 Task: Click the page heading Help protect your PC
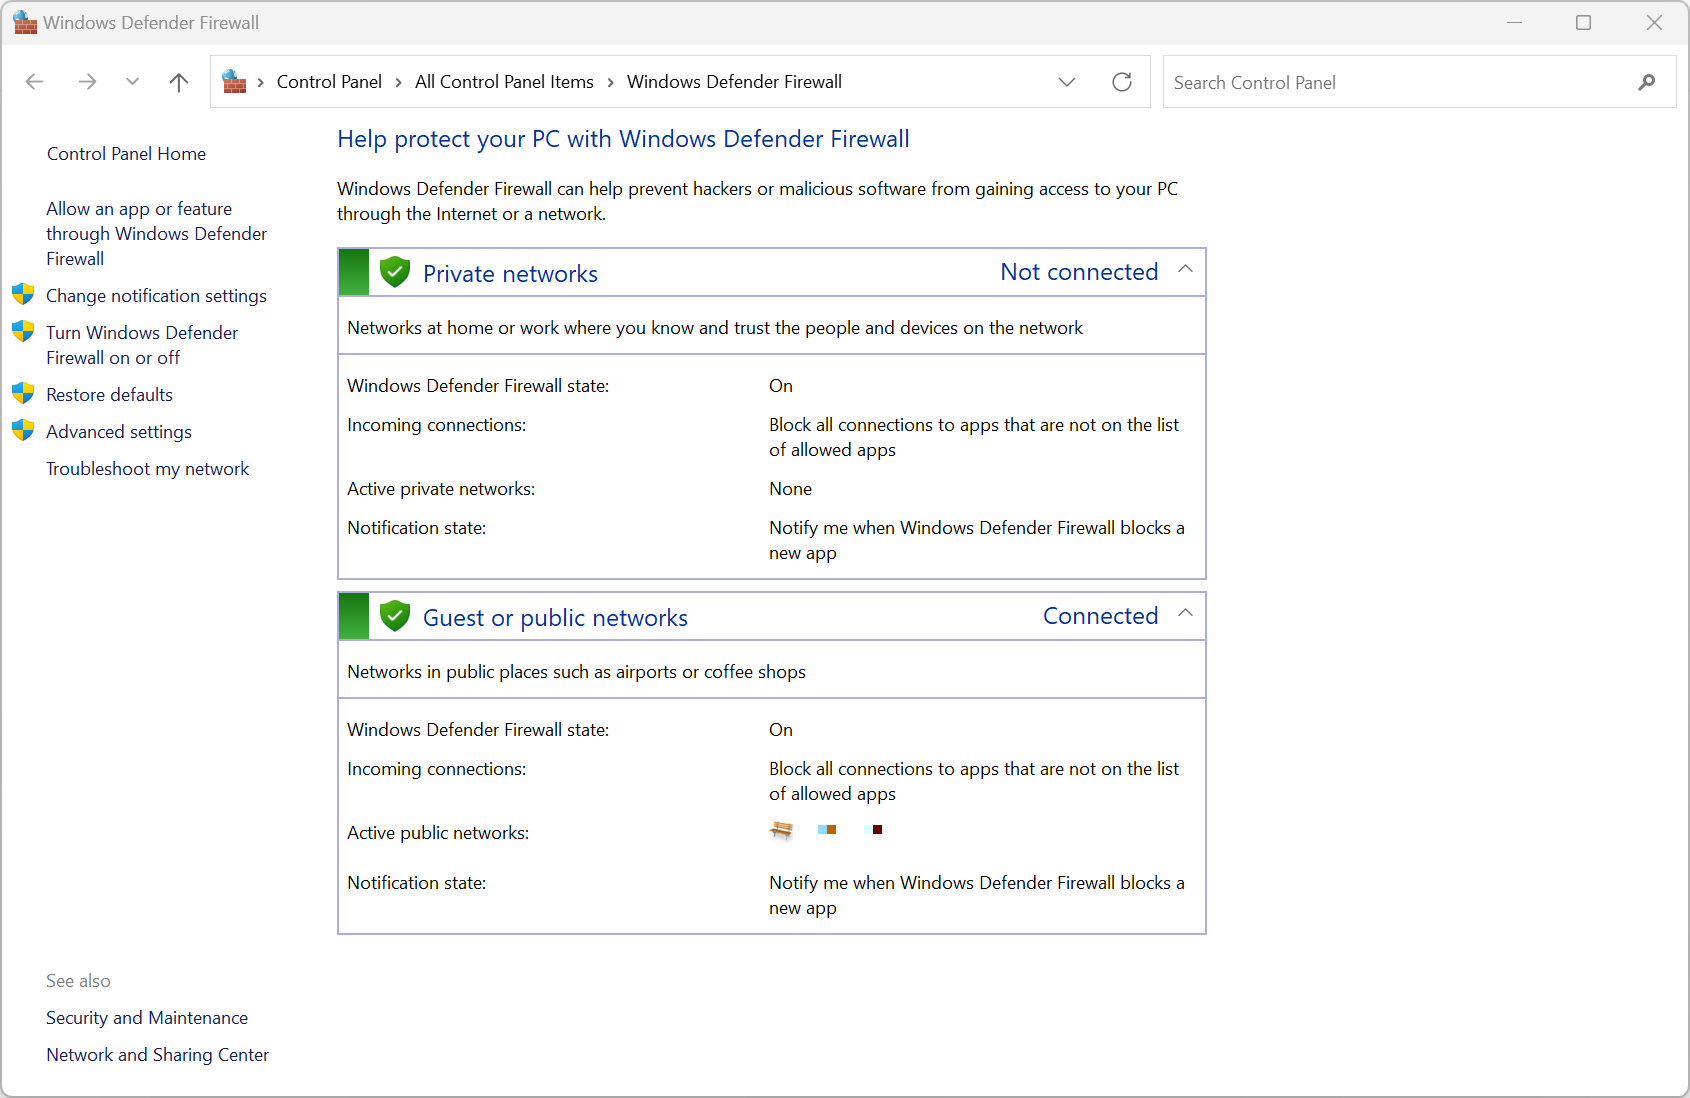(x=623, y=139)
